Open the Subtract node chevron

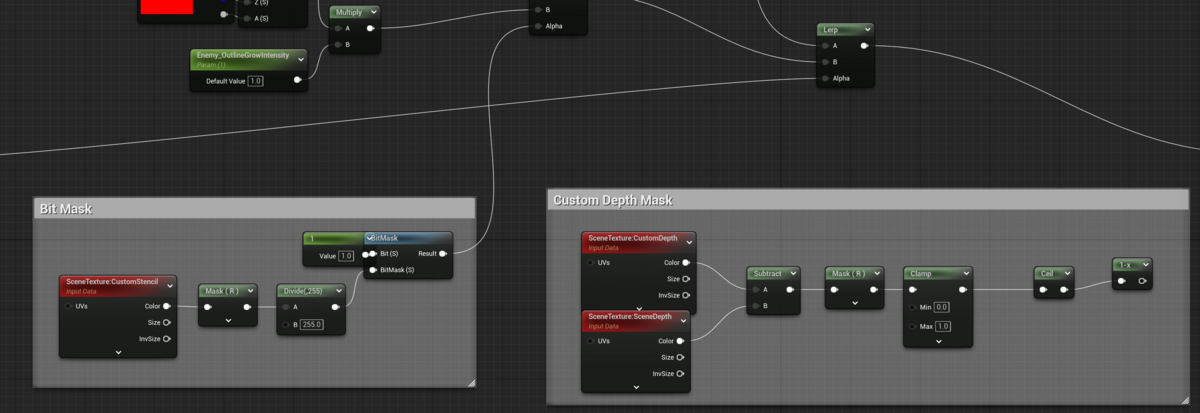click(792, 273)
